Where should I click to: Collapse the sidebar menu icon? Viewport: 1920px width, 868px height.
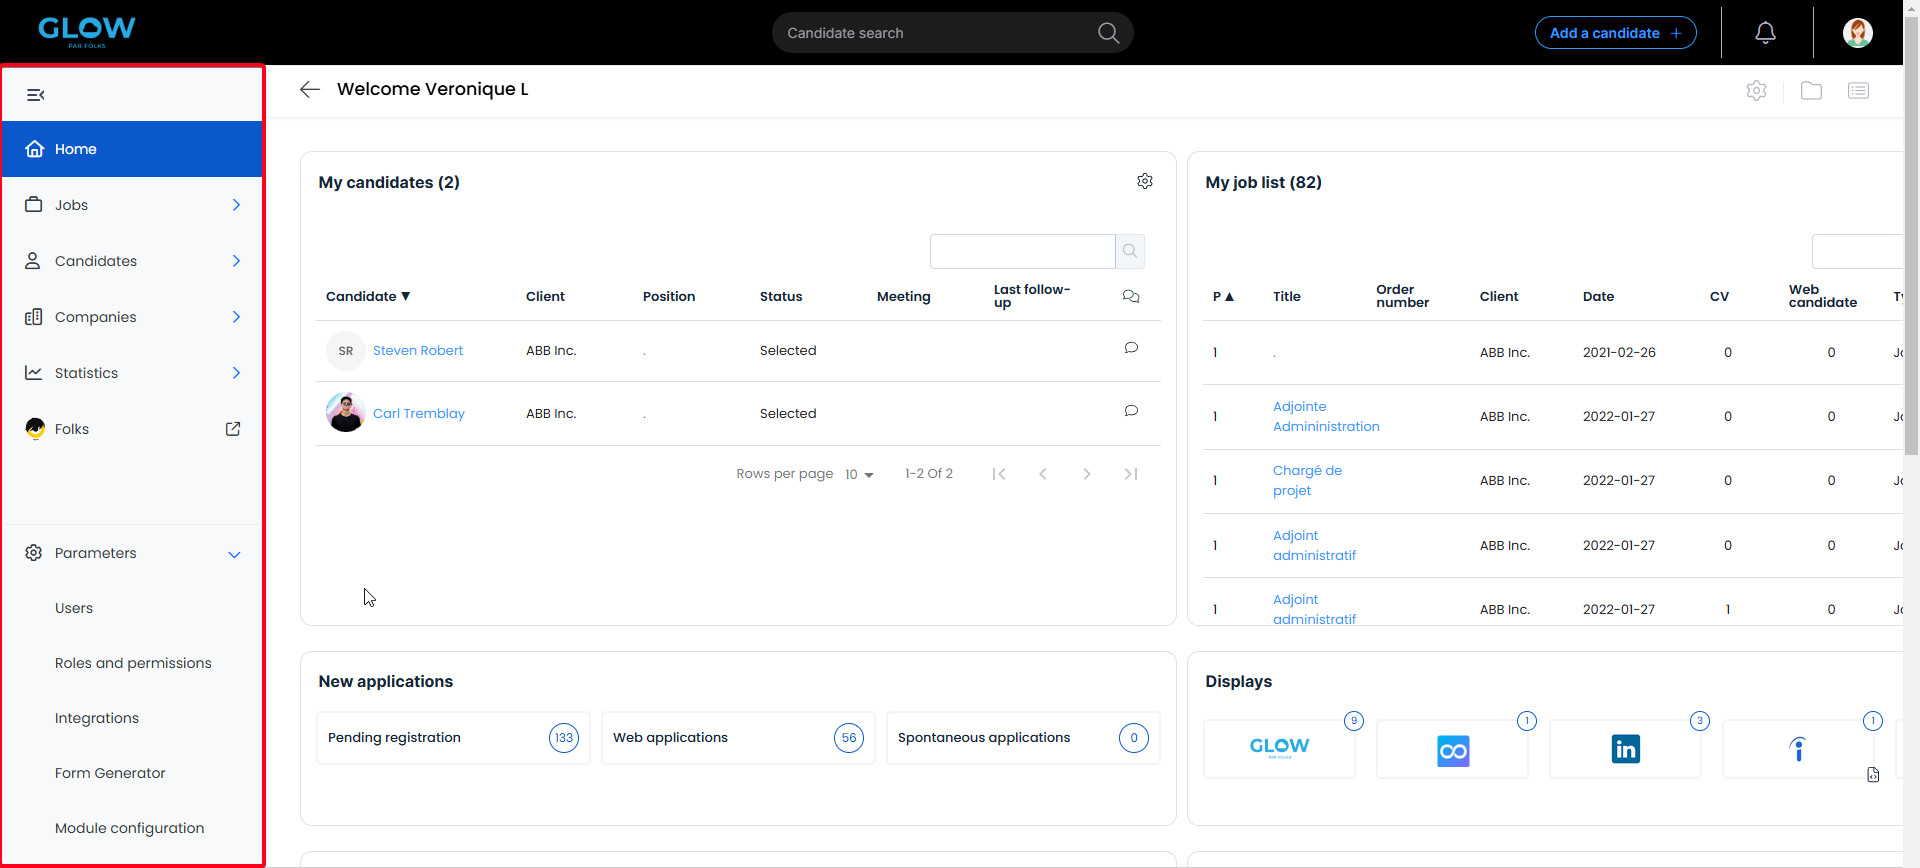[x=36, y=95]
